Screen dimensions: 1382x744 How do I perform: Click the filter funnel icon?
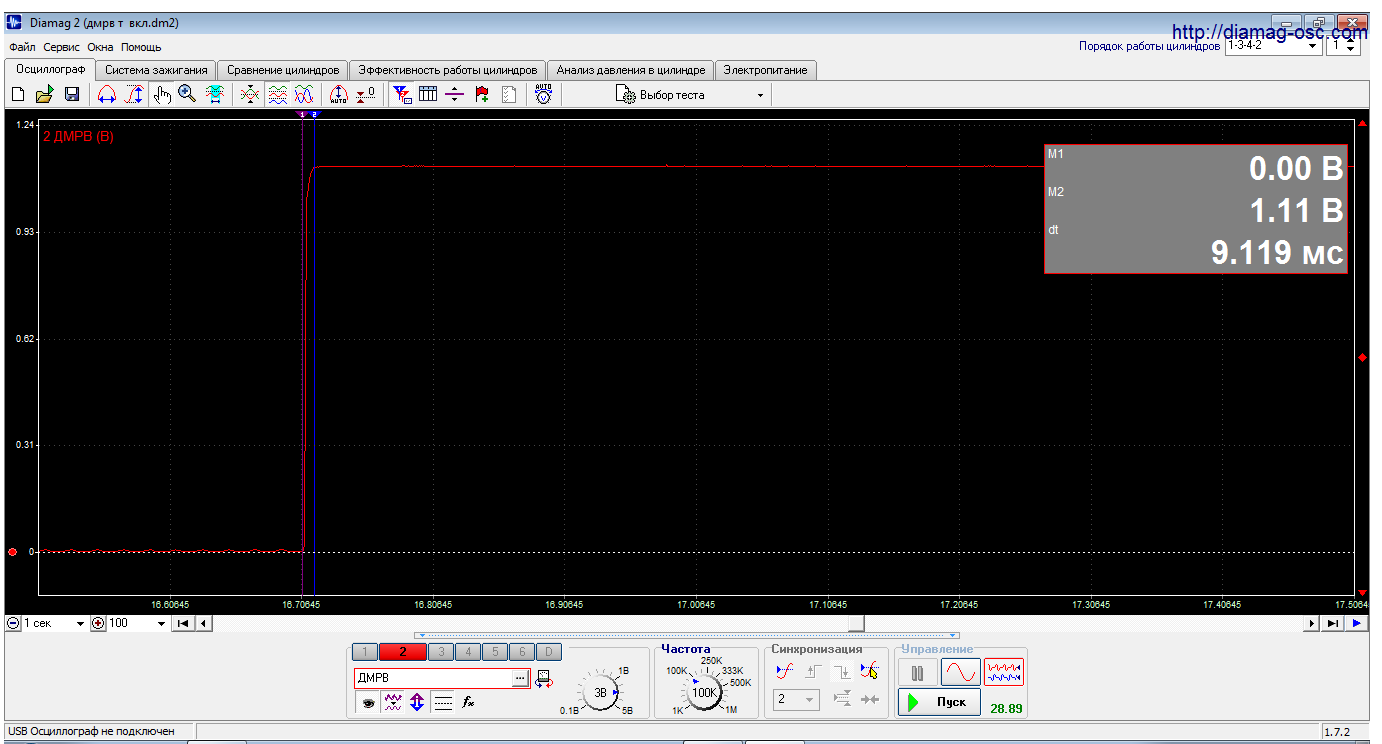coord(402,94)
